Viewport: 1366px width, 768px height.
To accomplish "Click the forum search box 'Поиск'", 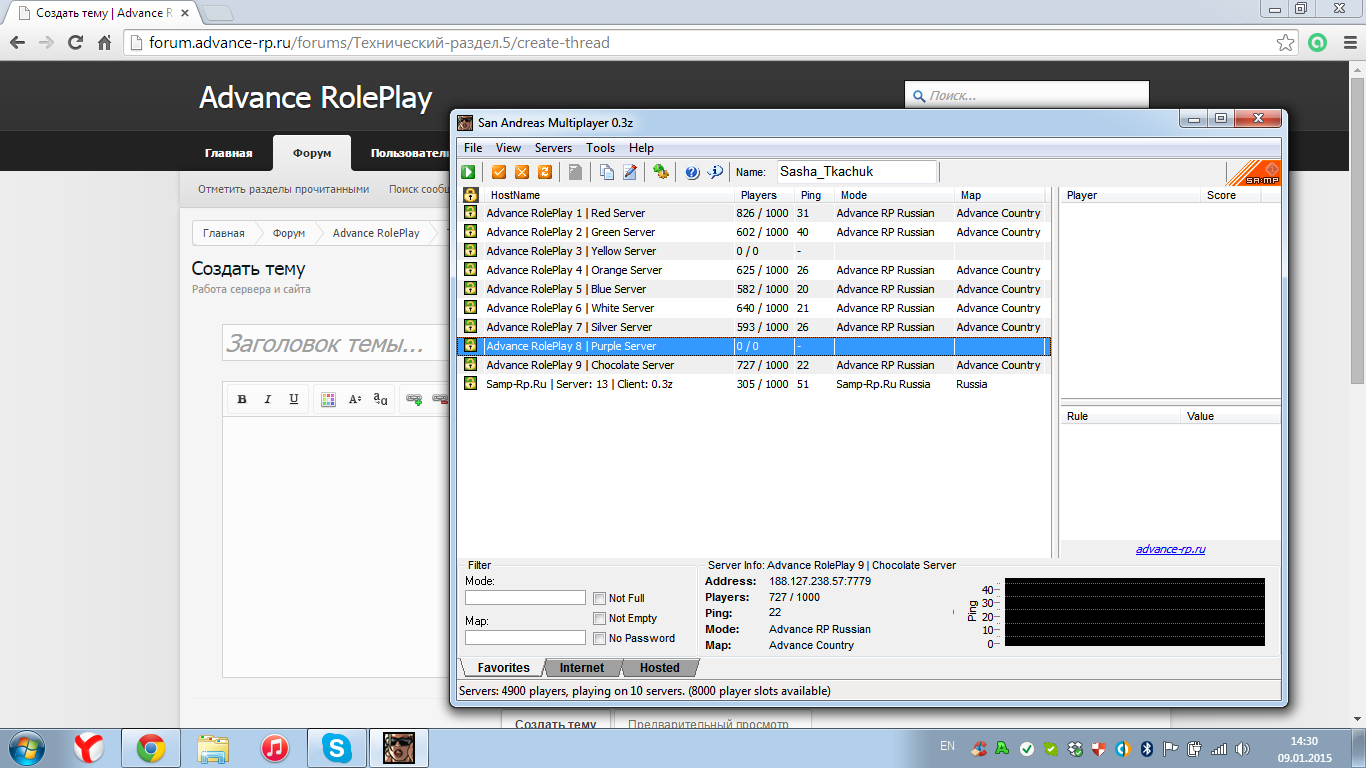I will (x=1027, y=96).
